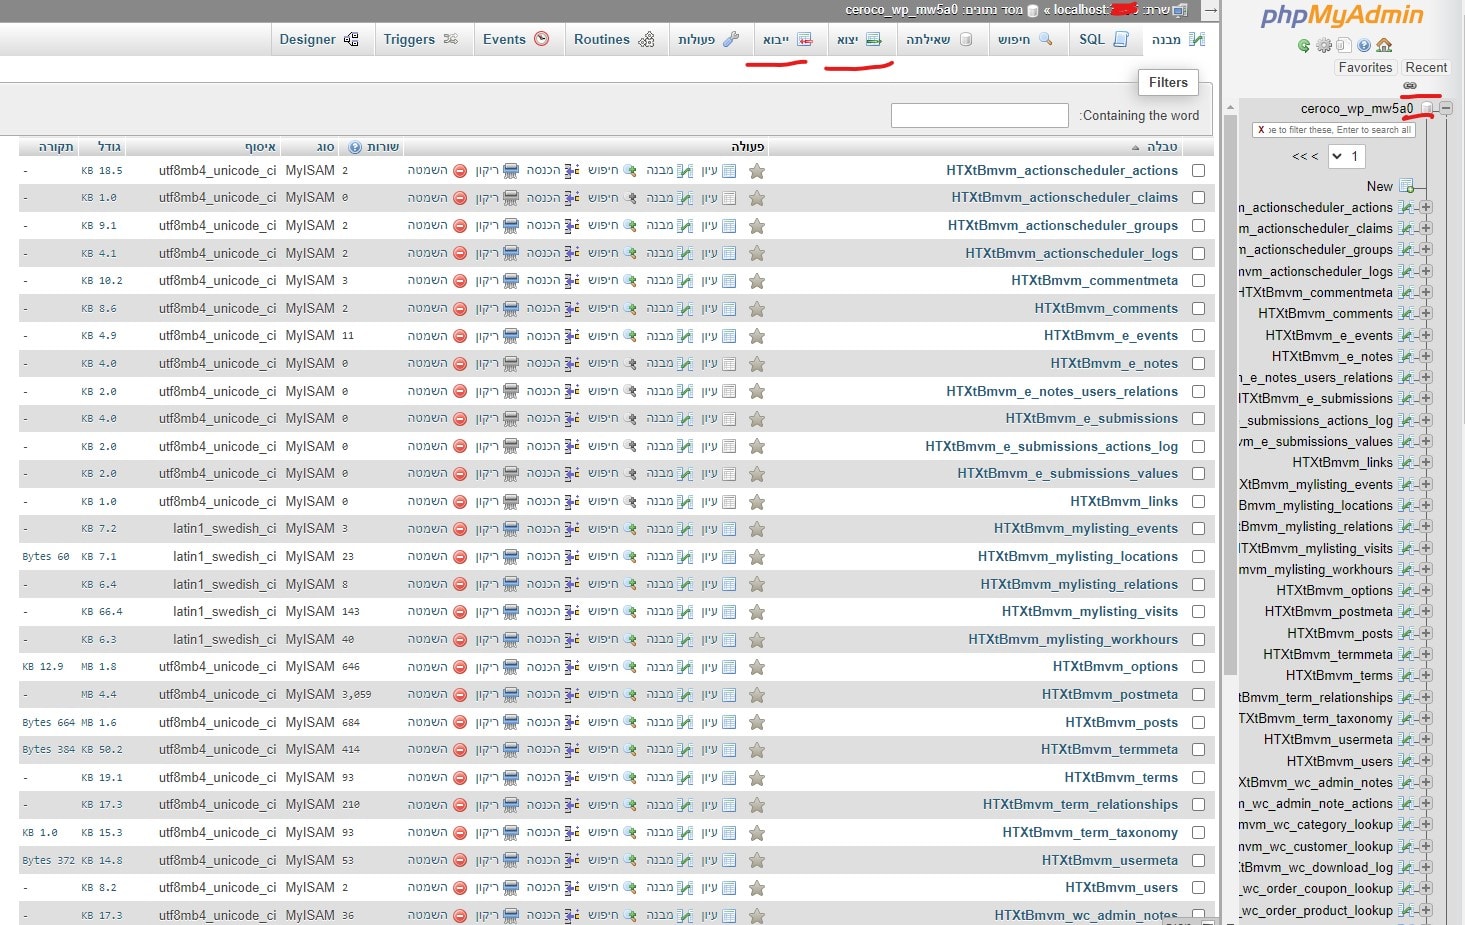Open the gear settings icon in sidebar
Viewport: 1465px width, 925px height.
(x=1324, y=45)
